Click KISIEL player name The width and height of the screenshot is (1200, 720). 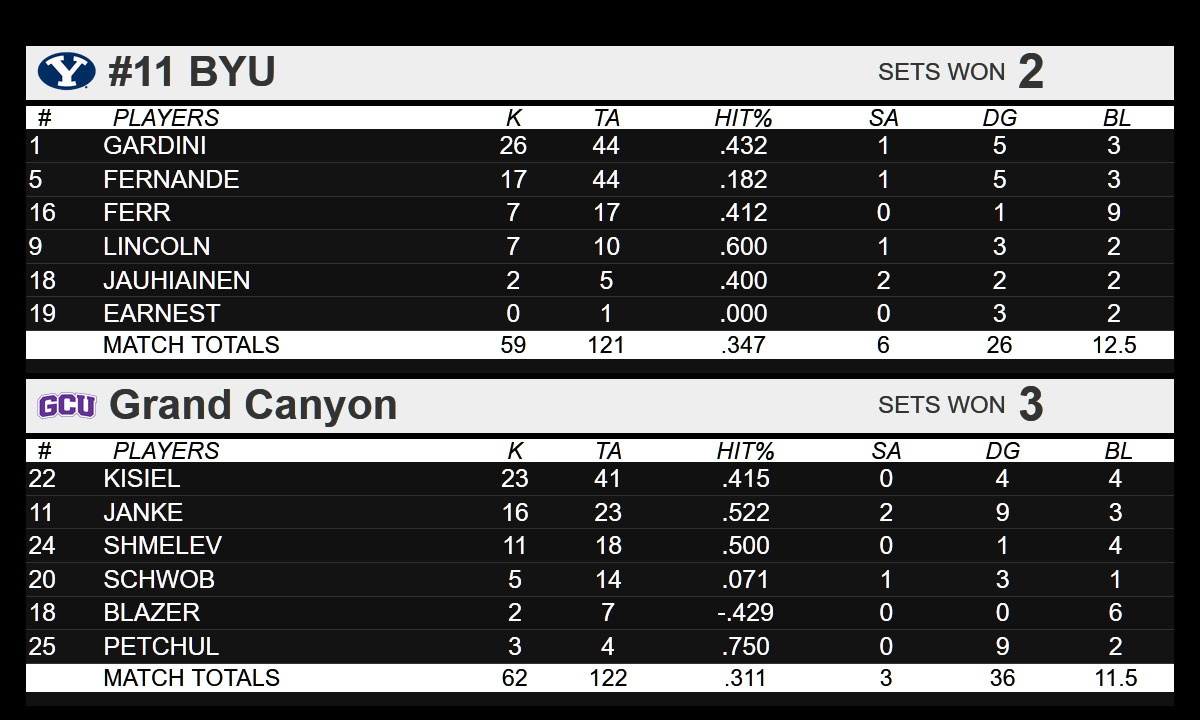pyautogui.click(x=142, y=479)
